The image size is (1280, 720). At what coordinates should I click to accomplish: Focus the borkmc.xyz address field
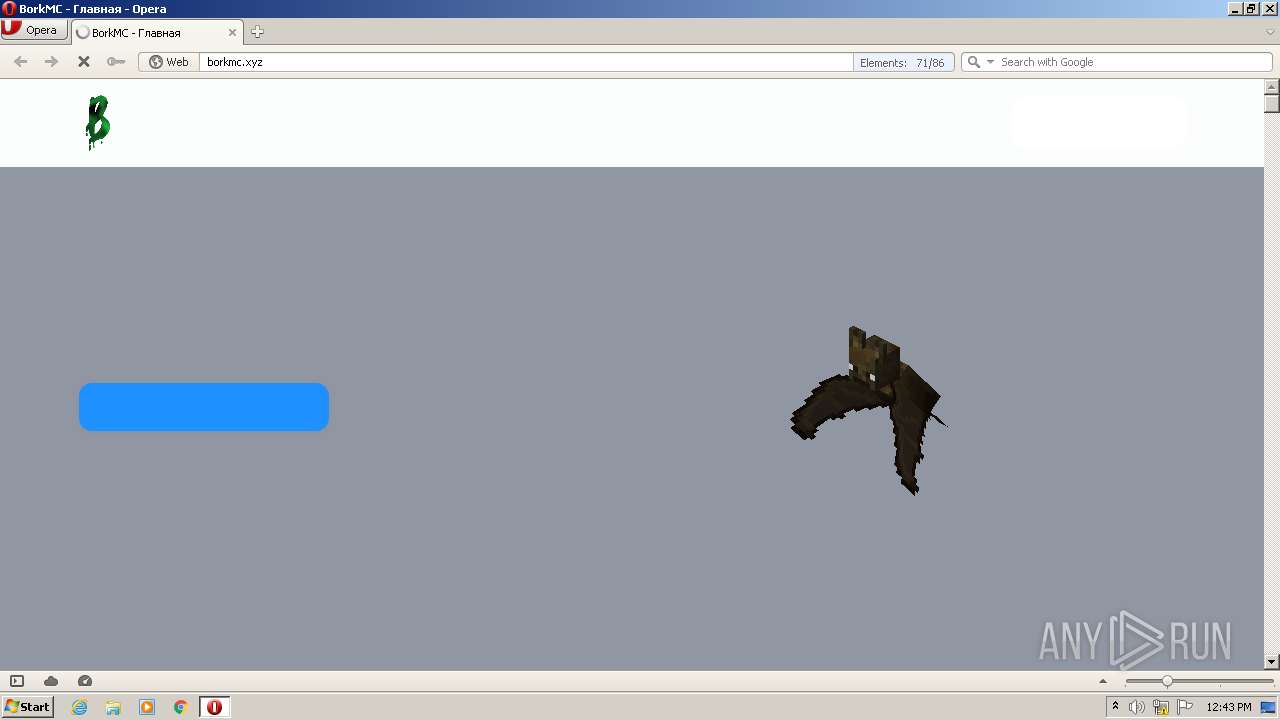[525, 62]
